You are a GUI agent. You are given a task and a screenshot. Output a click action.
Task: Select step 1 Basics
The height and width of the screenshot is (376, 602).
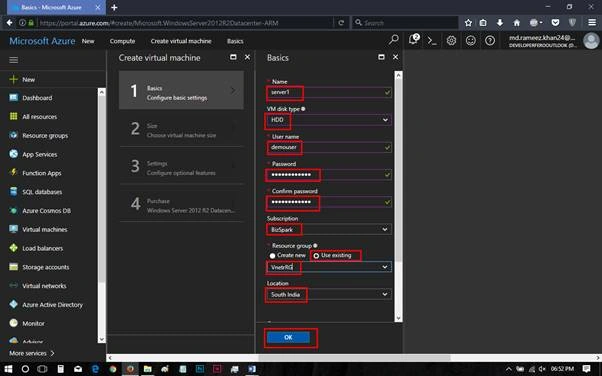pos(181,91)
